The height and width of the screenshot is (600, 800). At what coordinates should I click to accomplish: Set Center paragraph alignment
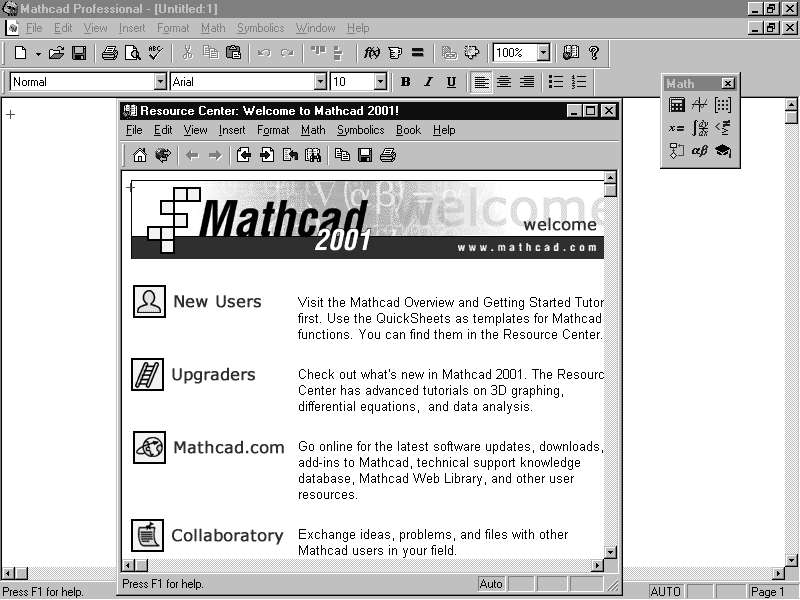coord(504,82)
